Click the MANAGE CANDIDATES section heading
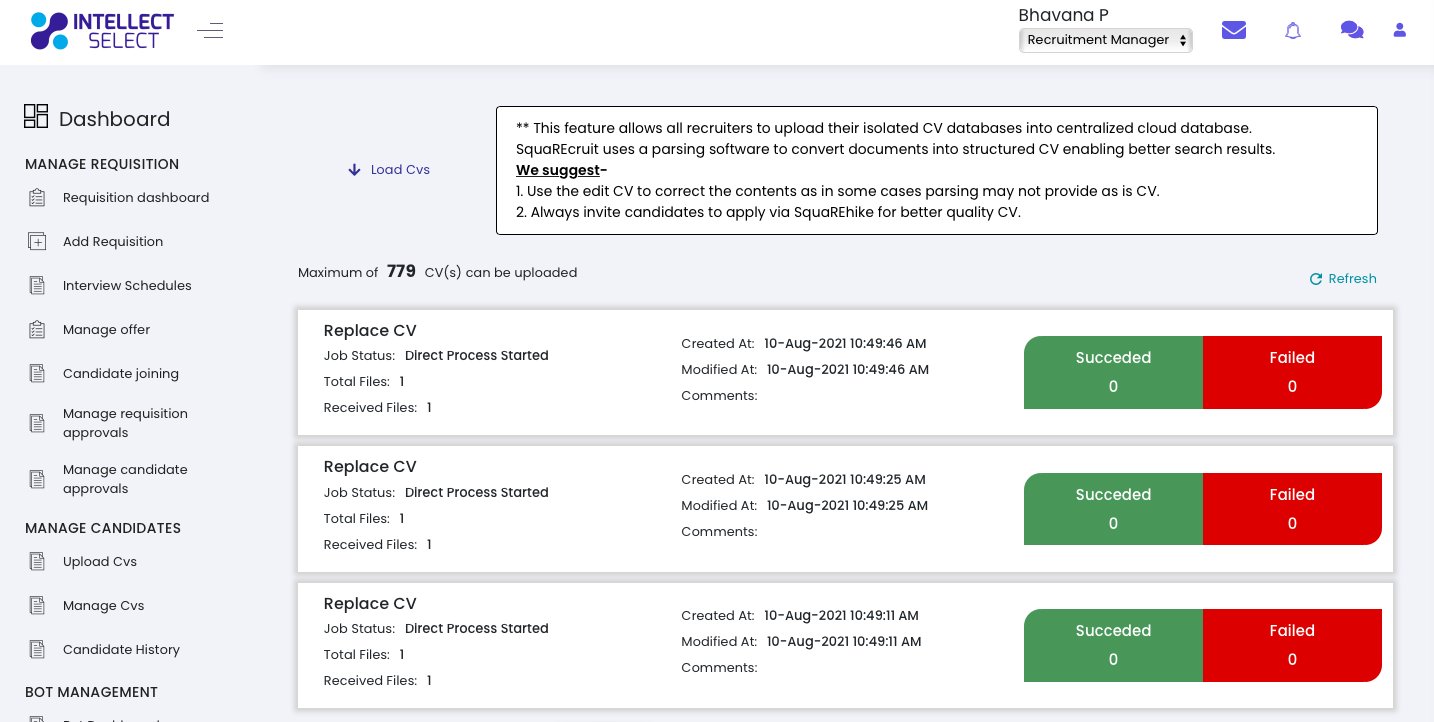The image size is (1434, 722). click(x=103, y=528)
